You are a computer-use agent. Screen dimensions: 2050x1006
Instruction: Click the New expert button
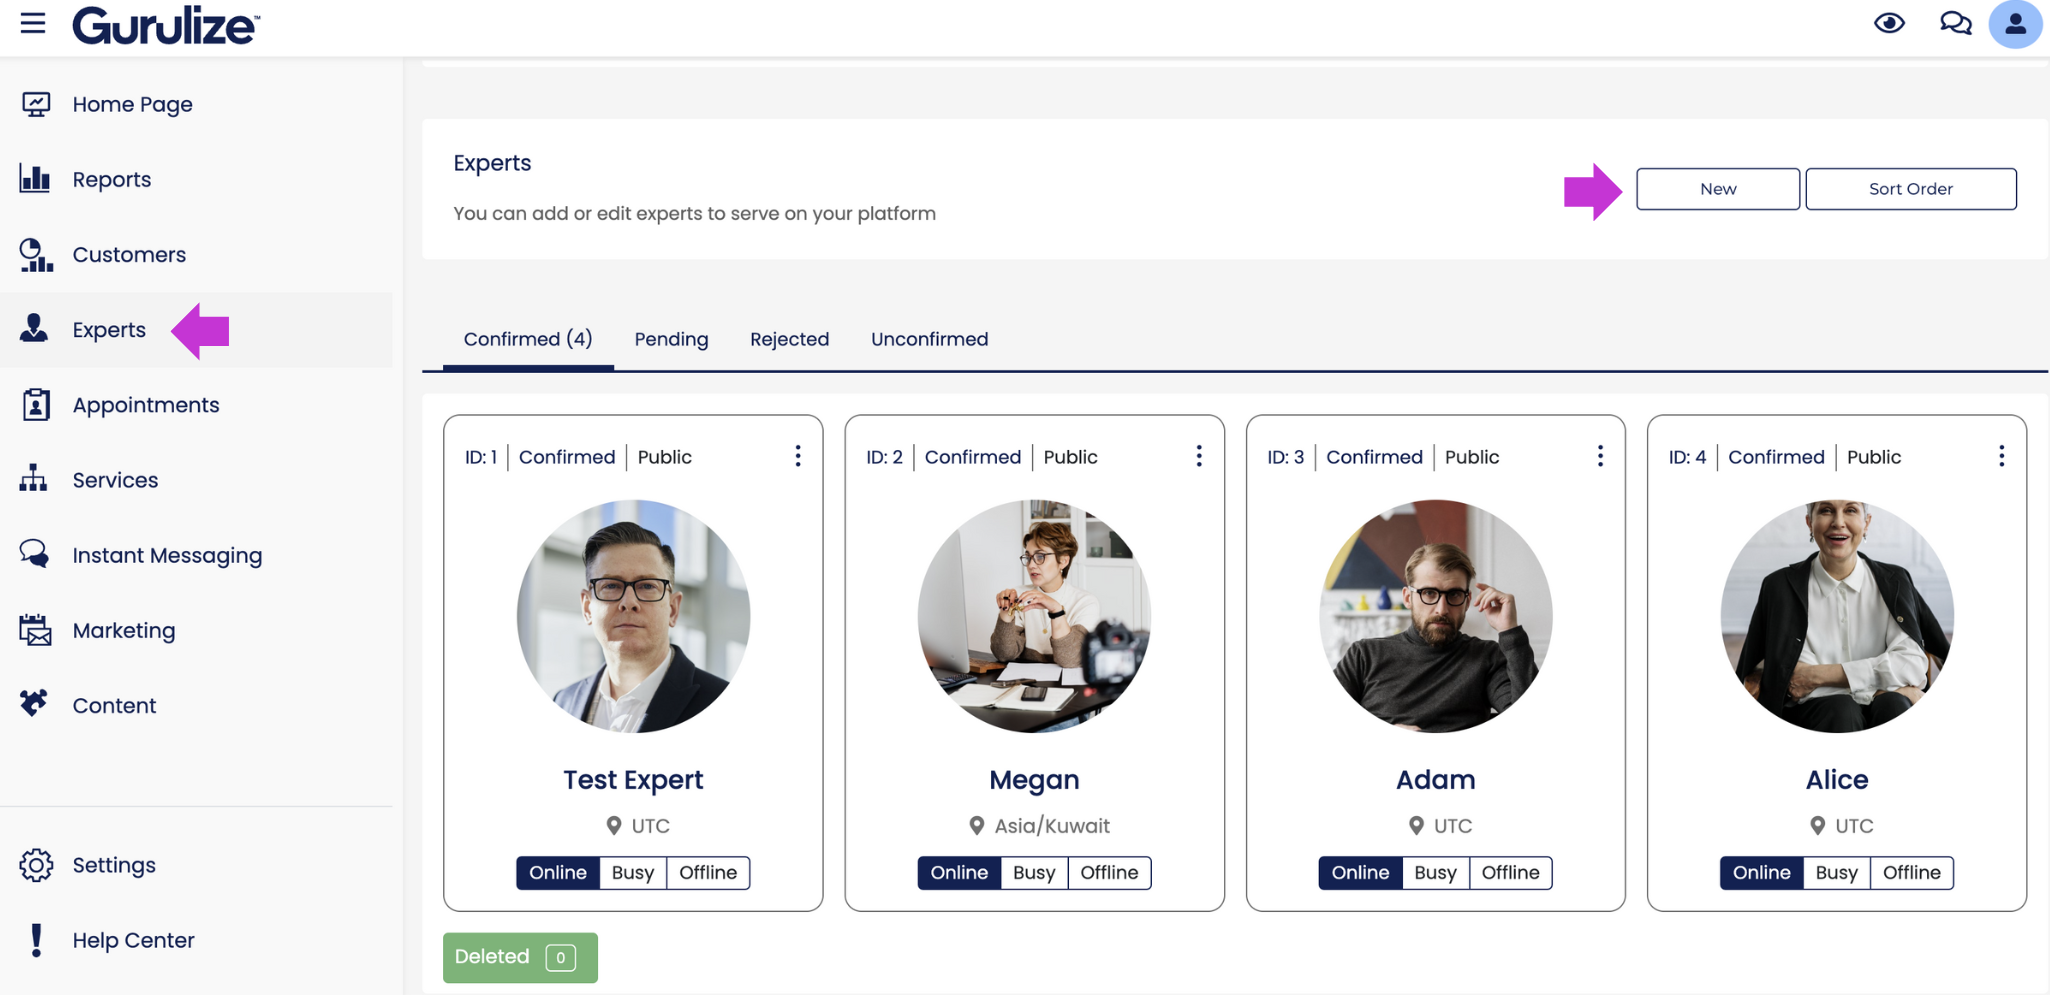pos(1718,189)
